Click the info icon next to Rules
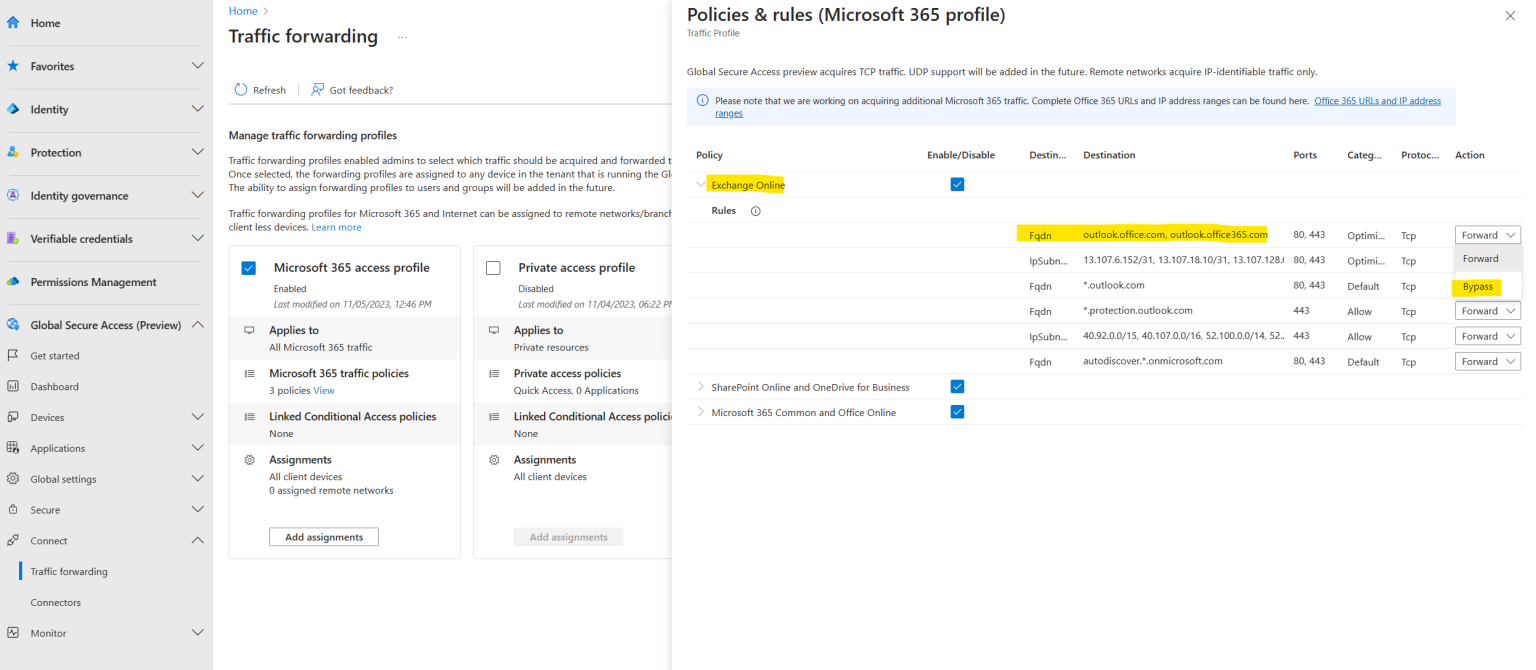 coord(757,211)
